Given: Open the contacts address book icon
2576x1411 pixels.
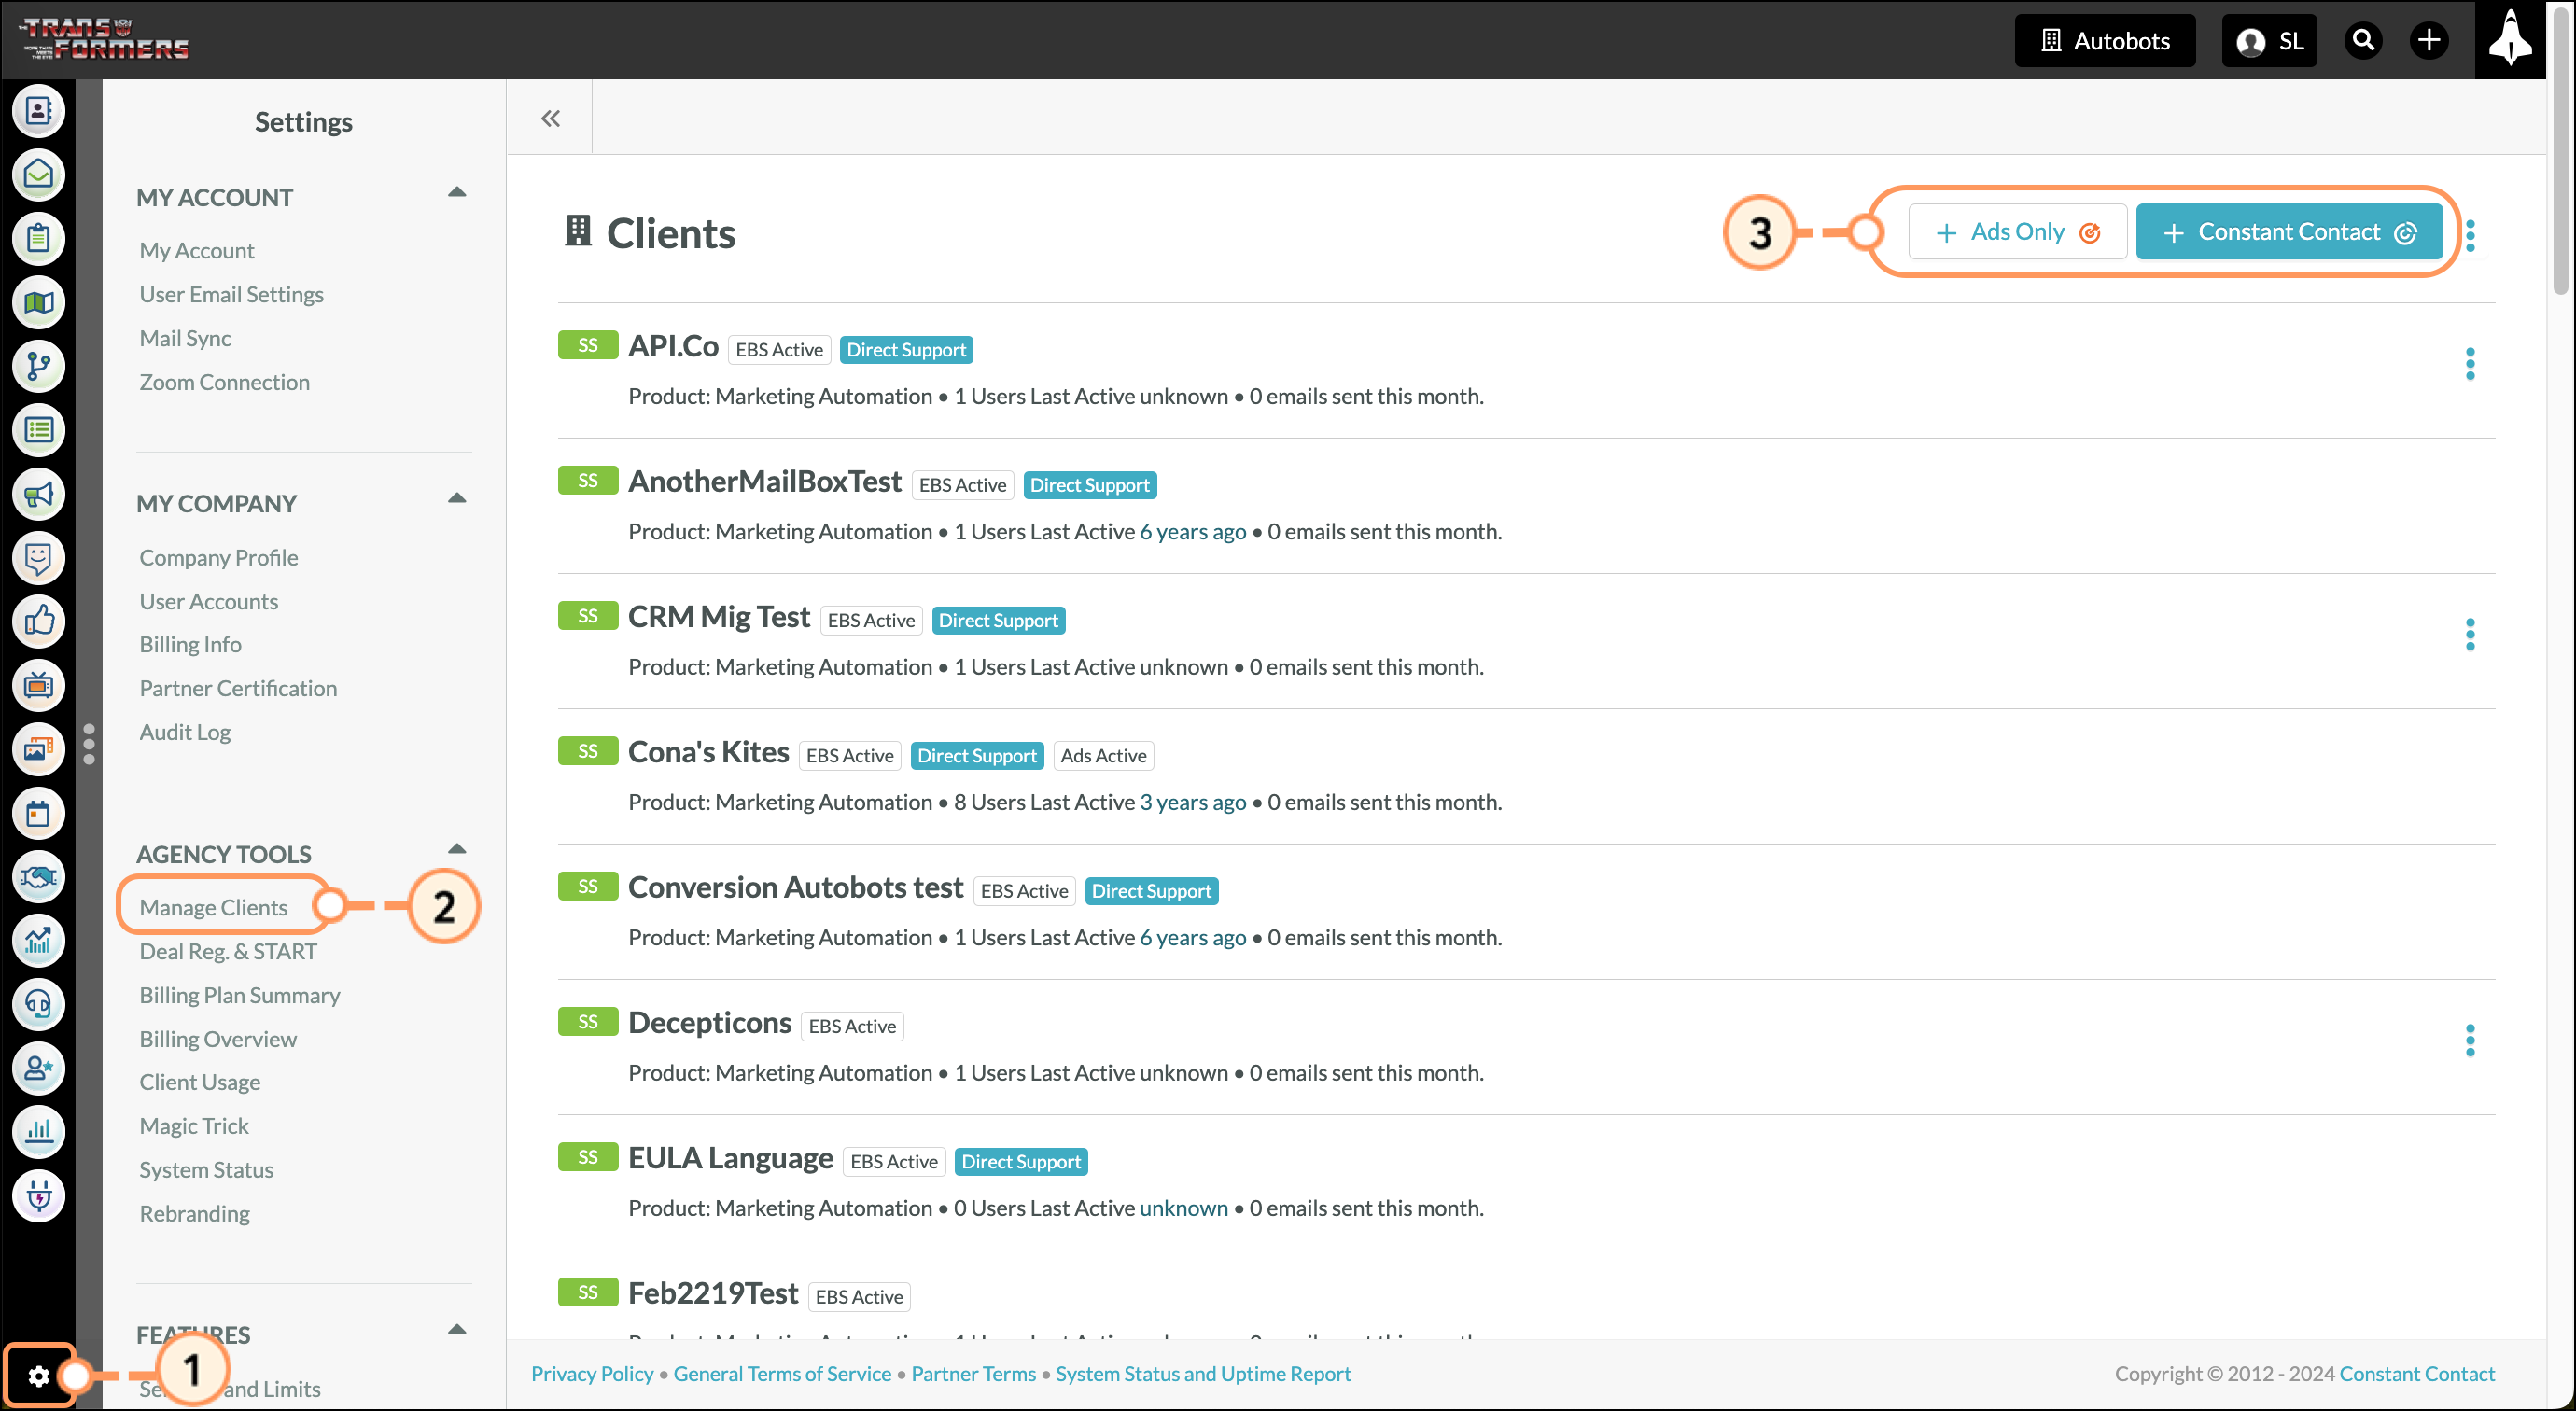Looking at the screenshot, I should click(x=38, y=111).
